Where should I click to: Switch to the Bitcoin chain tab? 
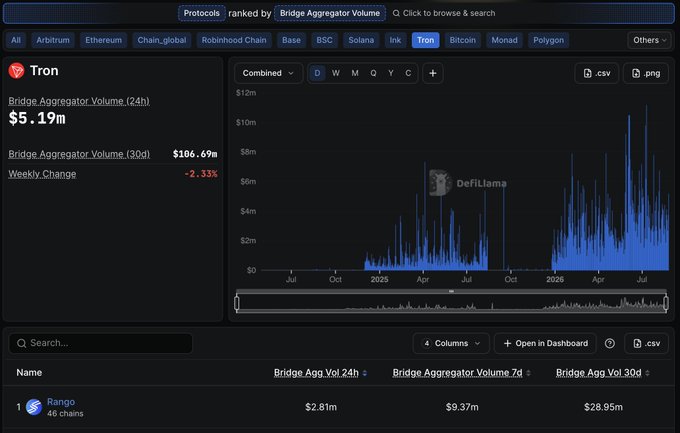coord(463,40)
